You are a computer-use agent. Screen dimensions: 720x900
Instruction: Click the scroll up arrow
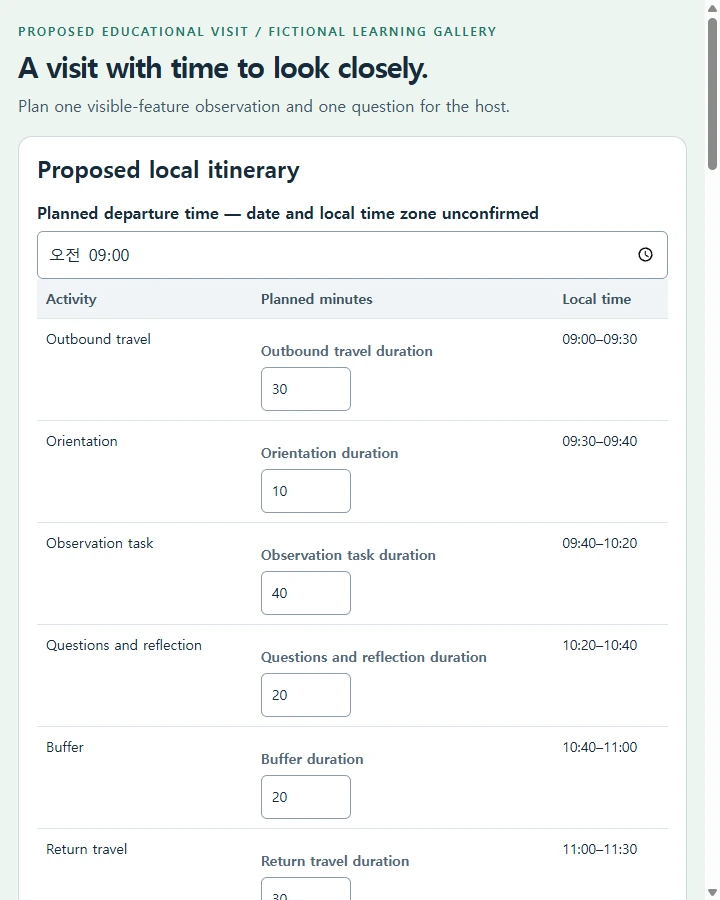(x=713, y=8)
